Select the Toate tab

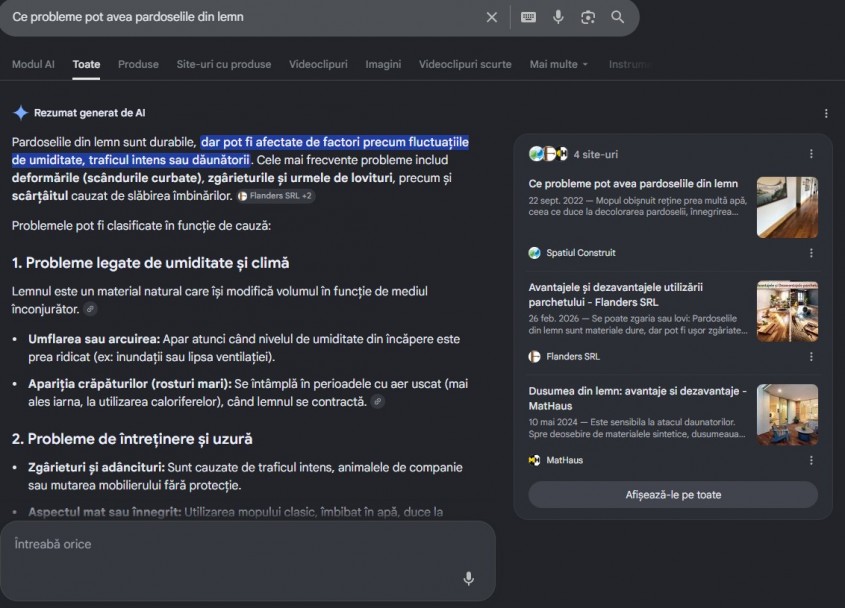tap(86, 64)
